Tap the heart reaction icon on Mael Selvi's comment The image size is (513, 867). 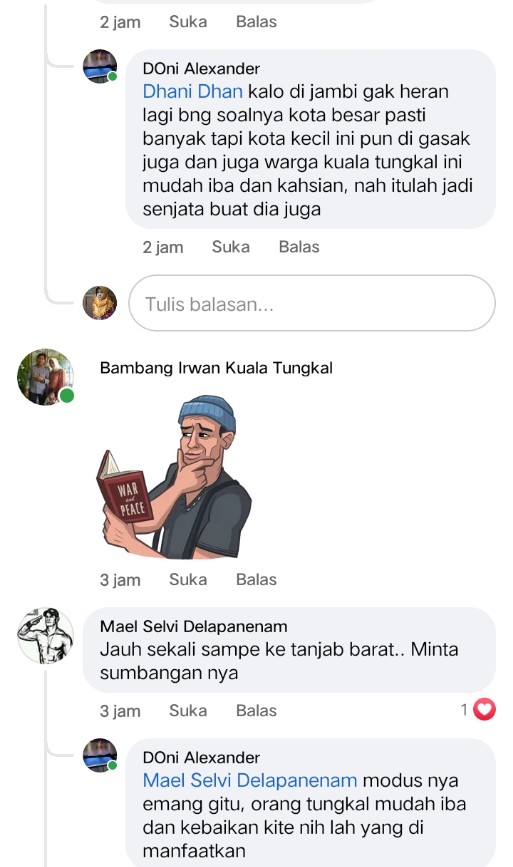pyautogui.click(x=484, y=709)
